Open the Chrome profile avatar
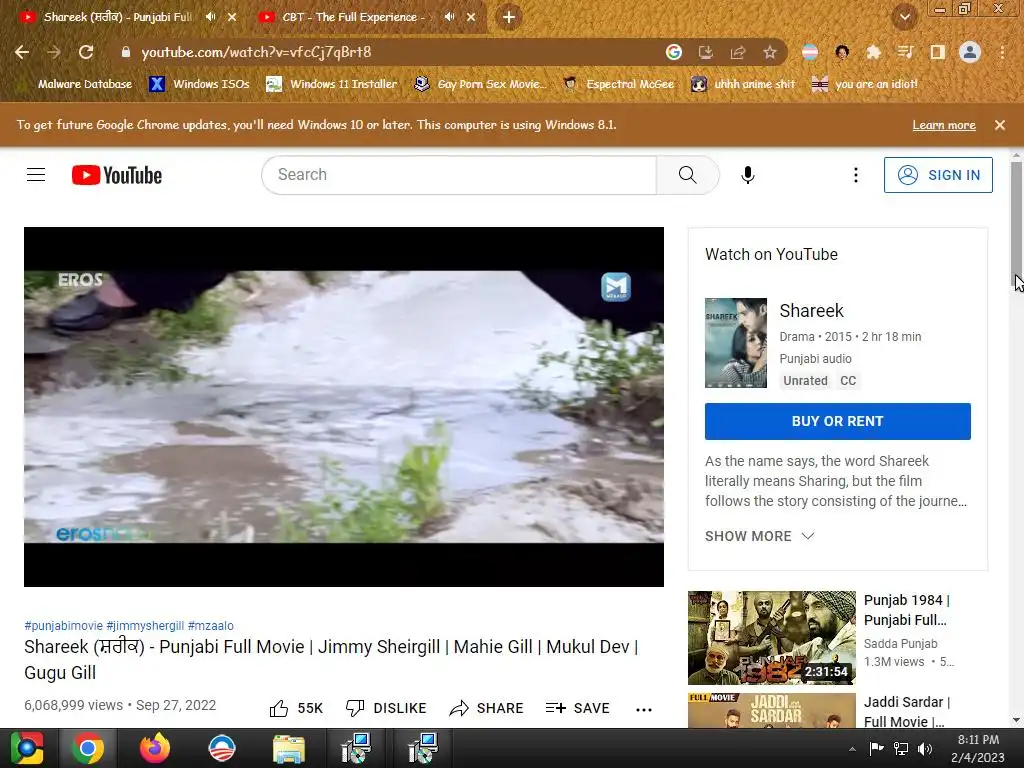 coord(970,52)
